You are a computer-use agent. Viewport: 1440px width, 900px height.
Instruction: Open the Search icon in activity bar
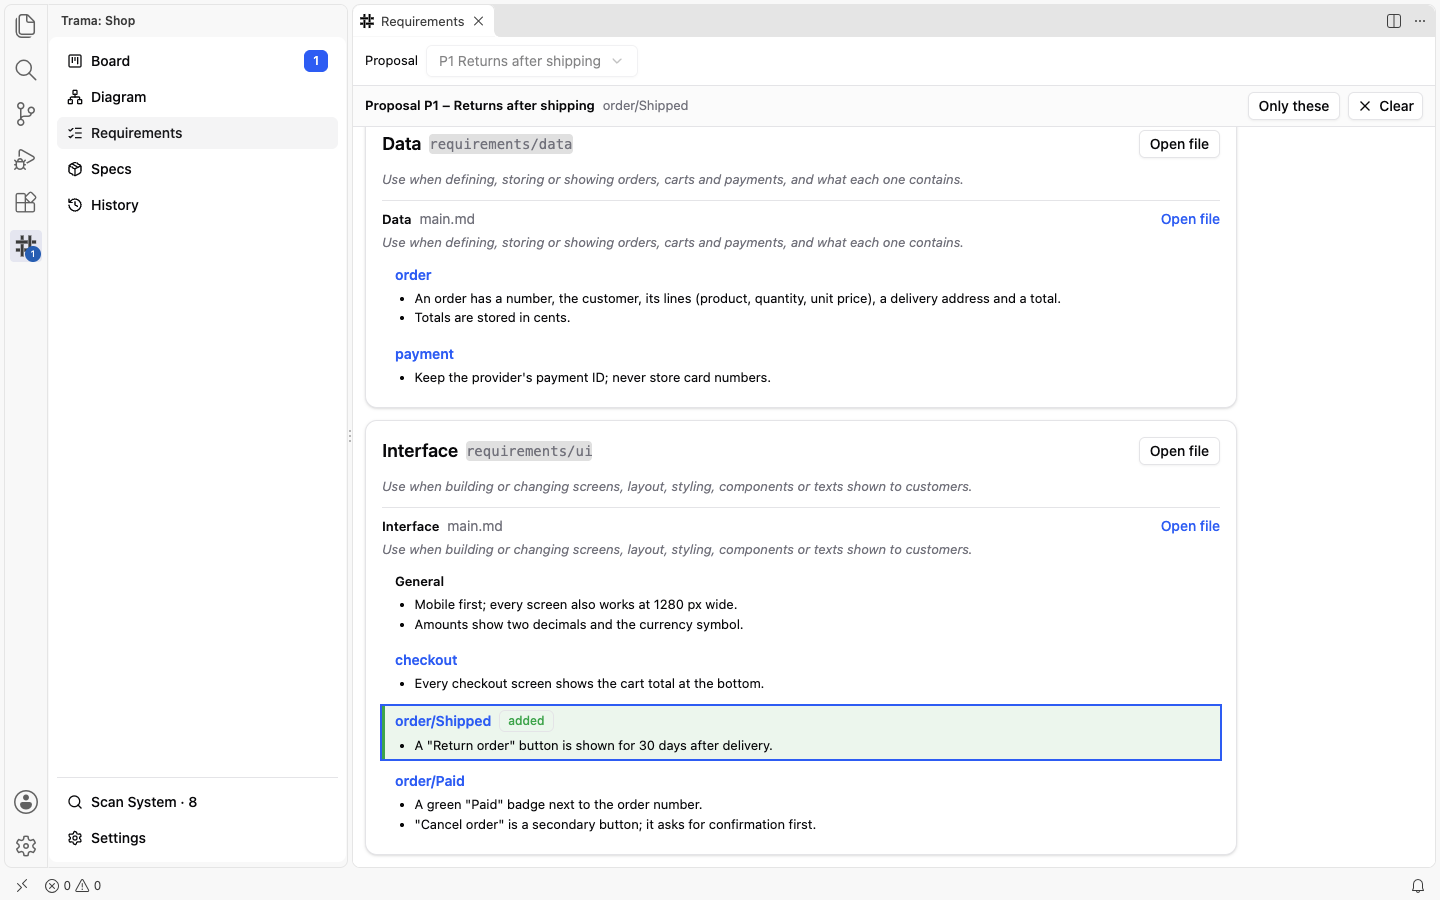click(26, 69)
